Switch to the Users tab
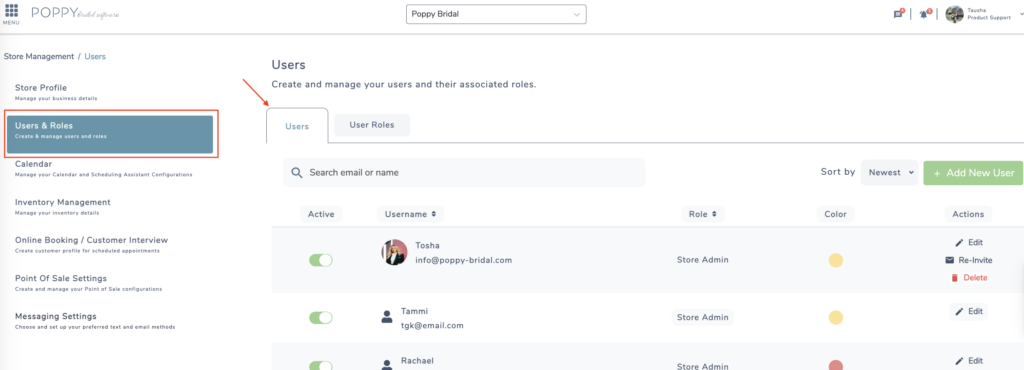The image size is (1024, 370). 297,127
